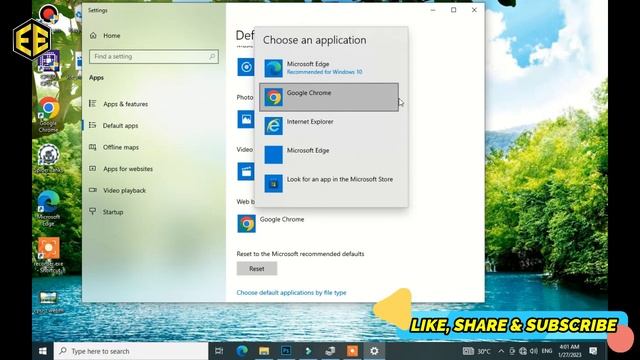Maximize the Settings window
The width and height of the screenshot is (640, 360).
(453, 10)
